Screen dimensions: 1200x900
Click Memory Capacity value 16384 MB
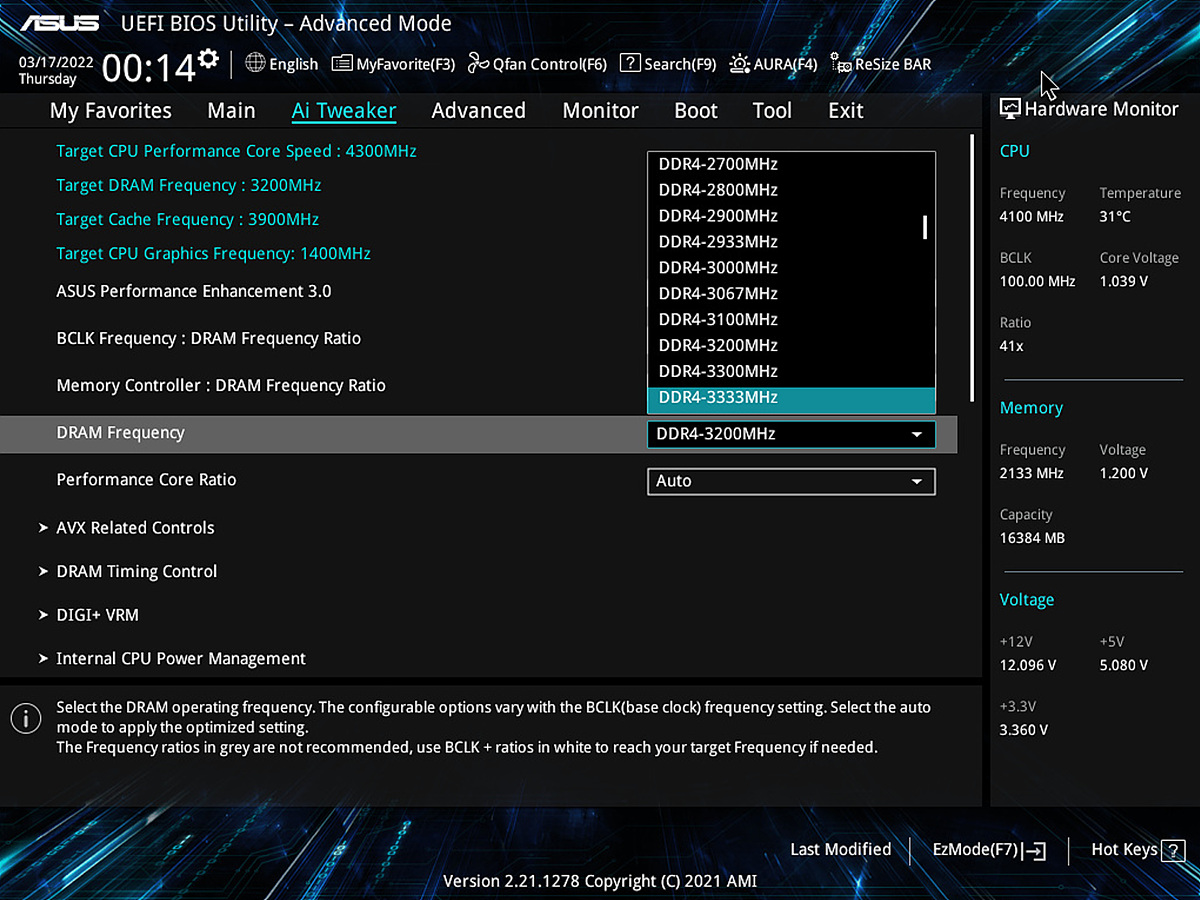(1032, 538)
